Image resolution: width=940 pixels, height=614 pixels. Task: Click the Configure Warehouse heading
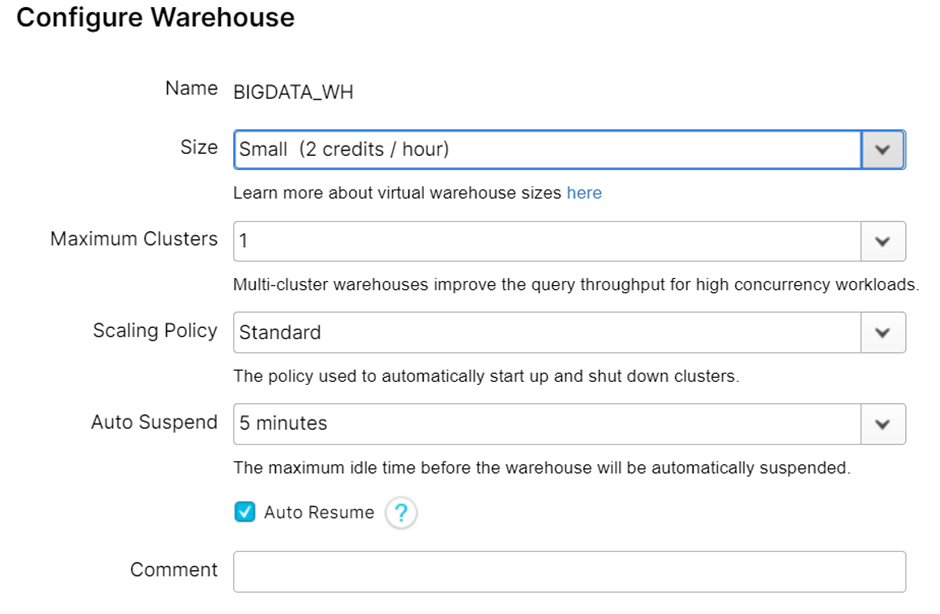coord(156,18)
